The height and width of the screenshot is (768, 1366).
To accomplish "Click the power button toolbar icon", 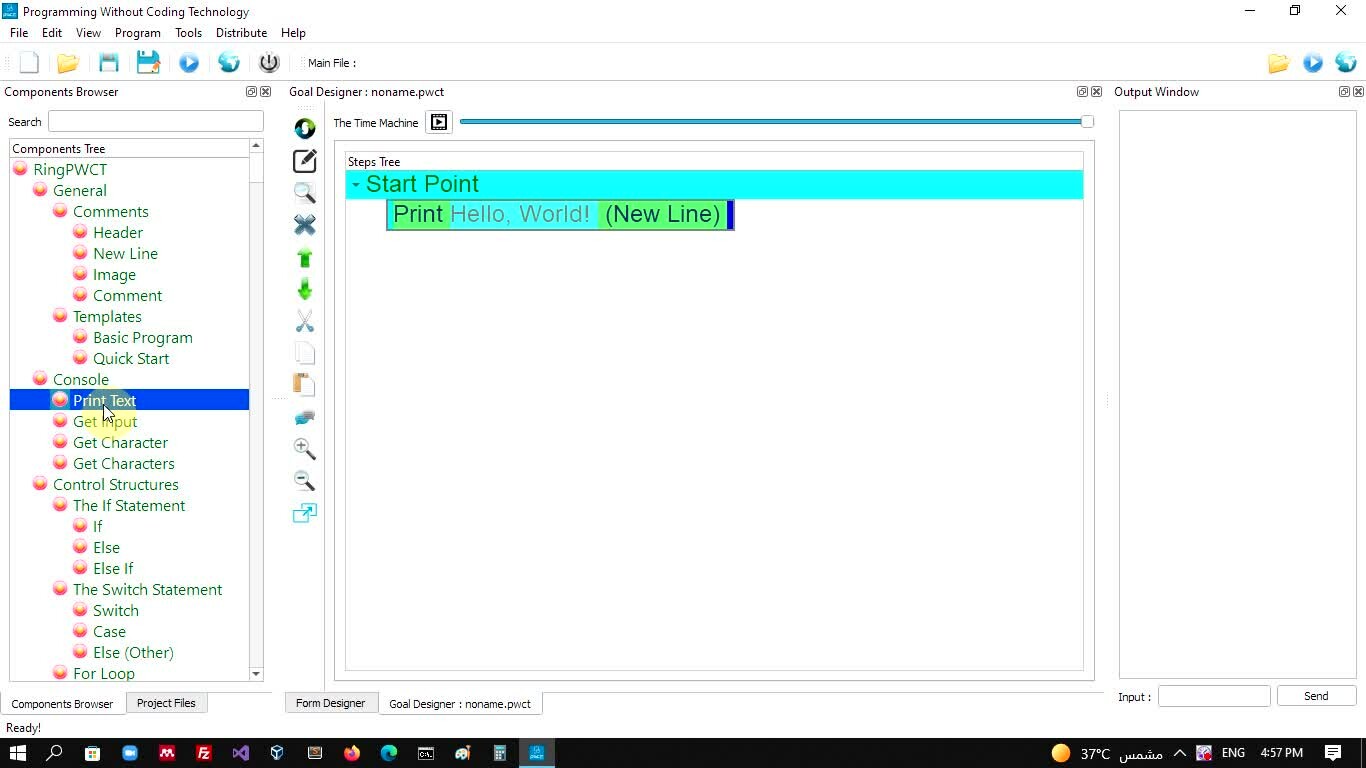I will pyautogui.click(x=269, y=63).
